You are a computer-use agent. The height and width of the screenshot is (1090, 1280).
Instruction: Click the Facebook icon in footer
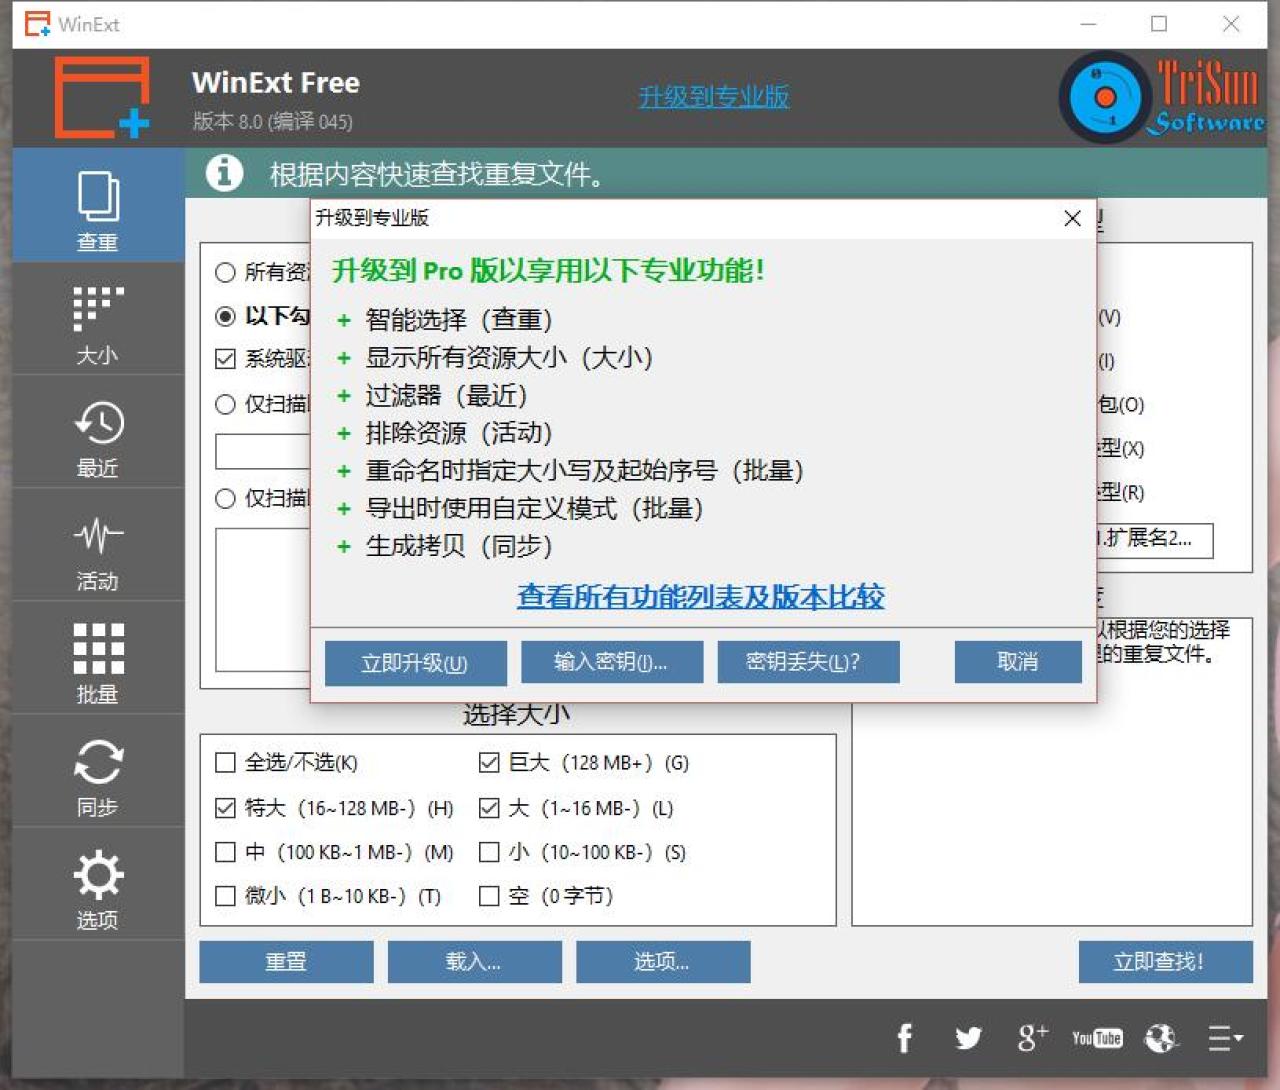[904, 1038]
